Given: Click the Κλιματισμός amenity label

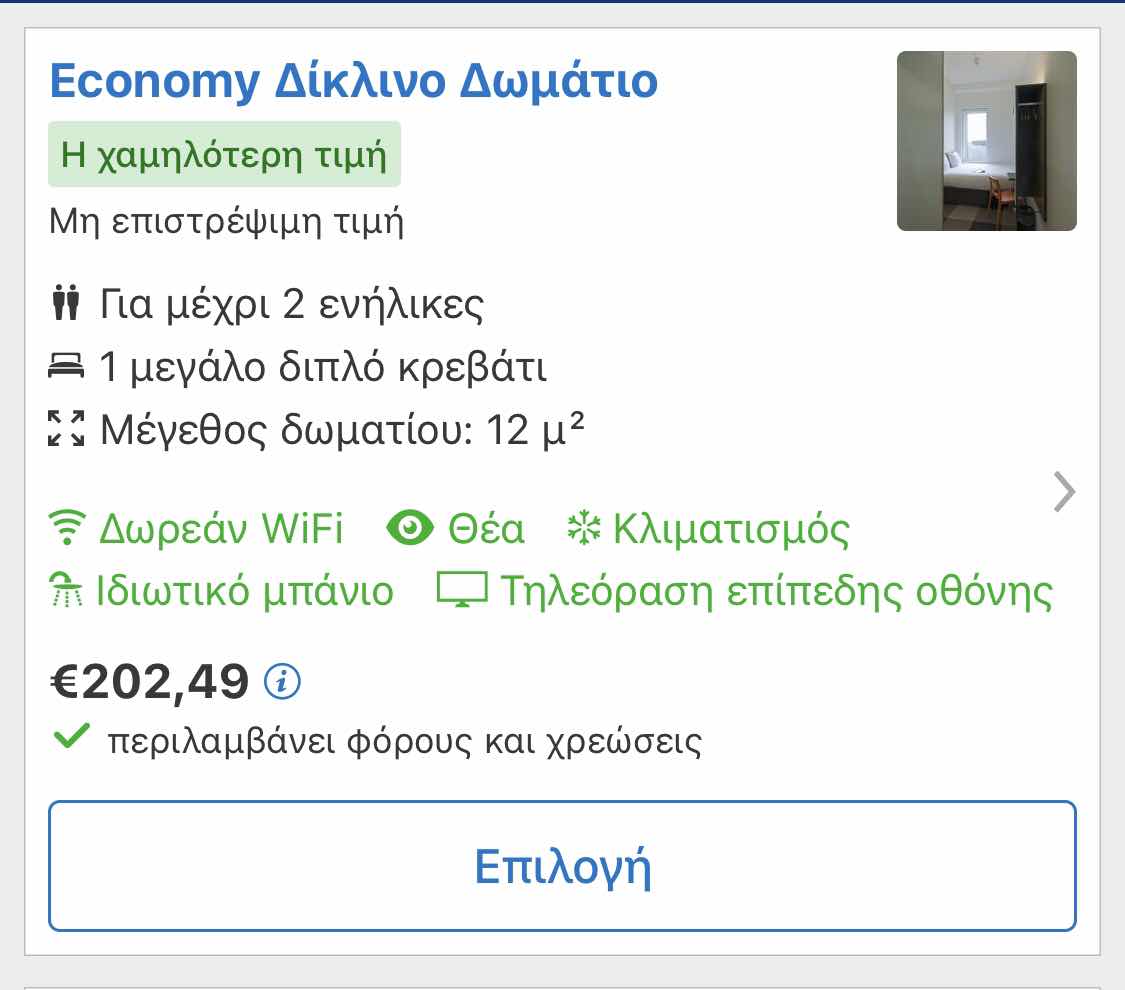Looking at the screenshot, I should pyautogui.click(x=731, y=529).
